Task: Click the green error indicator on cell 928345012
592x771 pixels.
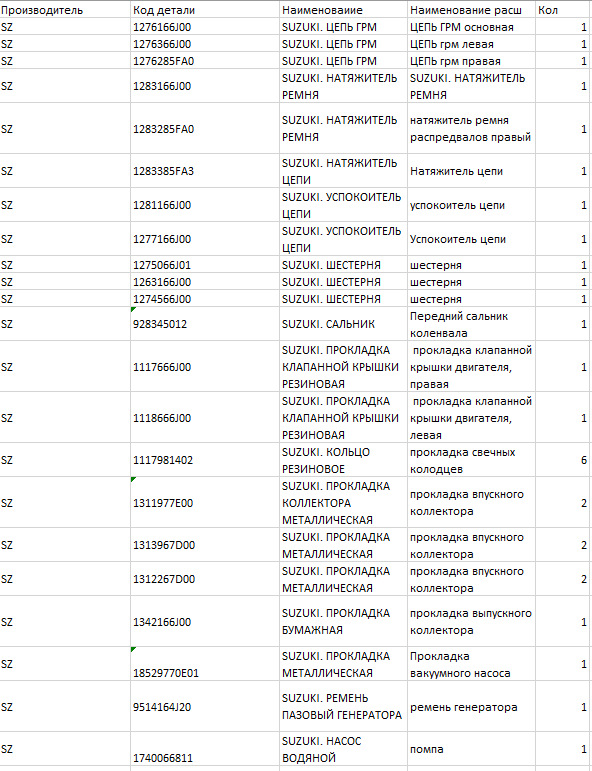Action: [133, 309]
